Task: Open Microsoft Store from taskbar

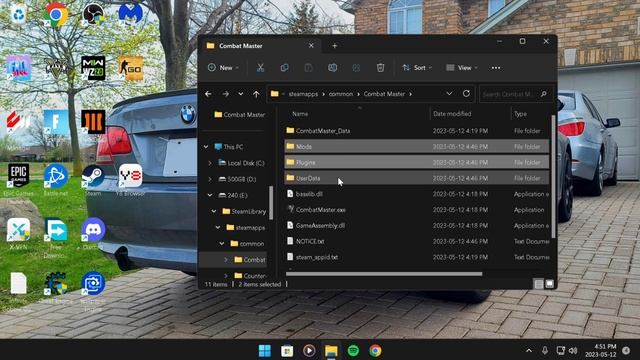Action: 287,351
